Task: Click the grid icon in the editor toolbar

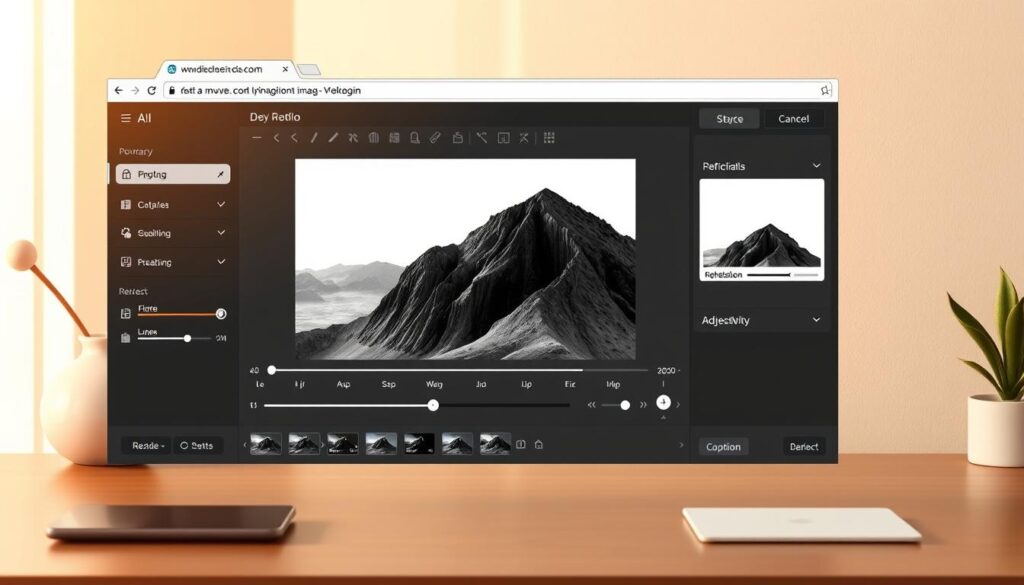Action: coord(549,138)
